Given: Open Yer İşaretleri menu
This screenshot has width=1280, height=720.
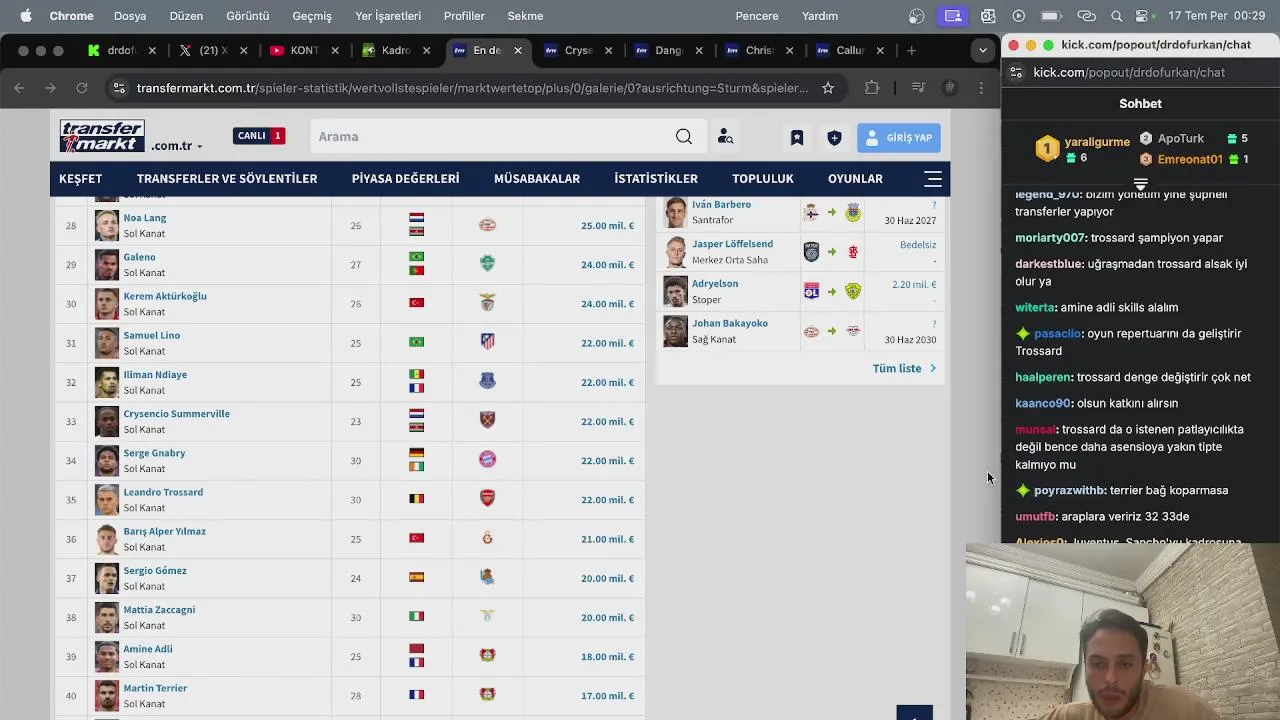Looking at the screenshot, I should tap(388, 16).
